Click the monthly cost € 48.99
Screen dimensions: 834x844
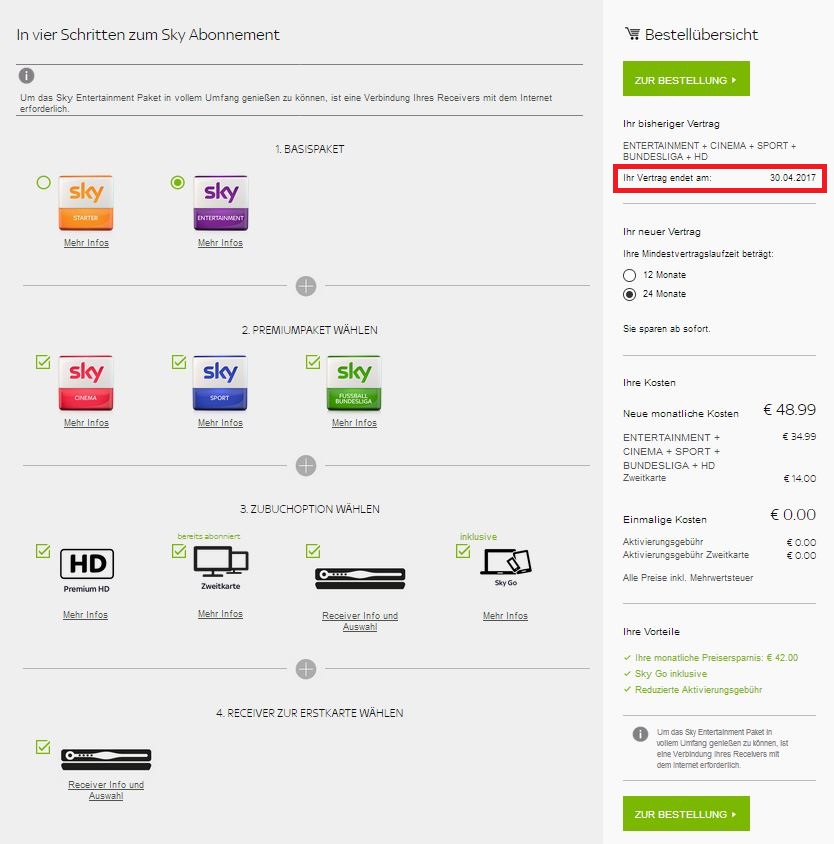(x=789, y=410)
